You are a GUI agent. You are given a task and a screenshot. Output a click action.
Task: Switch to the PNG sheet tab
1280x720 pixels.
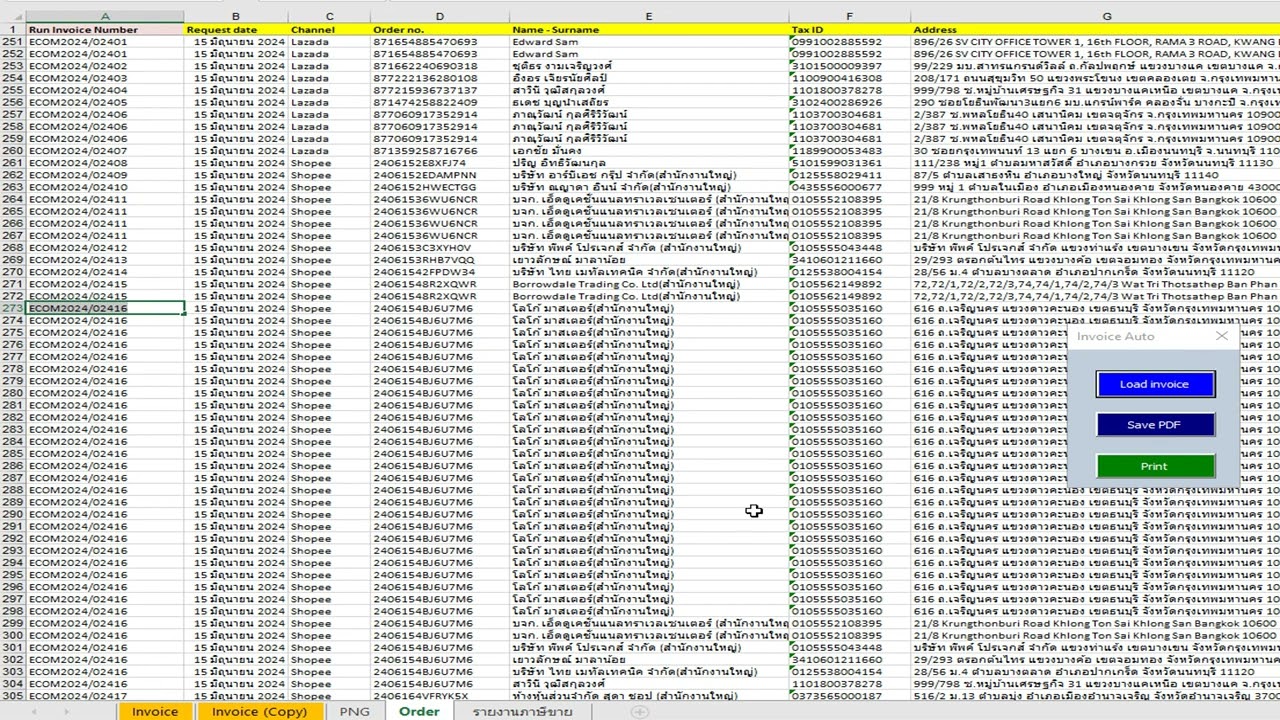coord(354,711)
